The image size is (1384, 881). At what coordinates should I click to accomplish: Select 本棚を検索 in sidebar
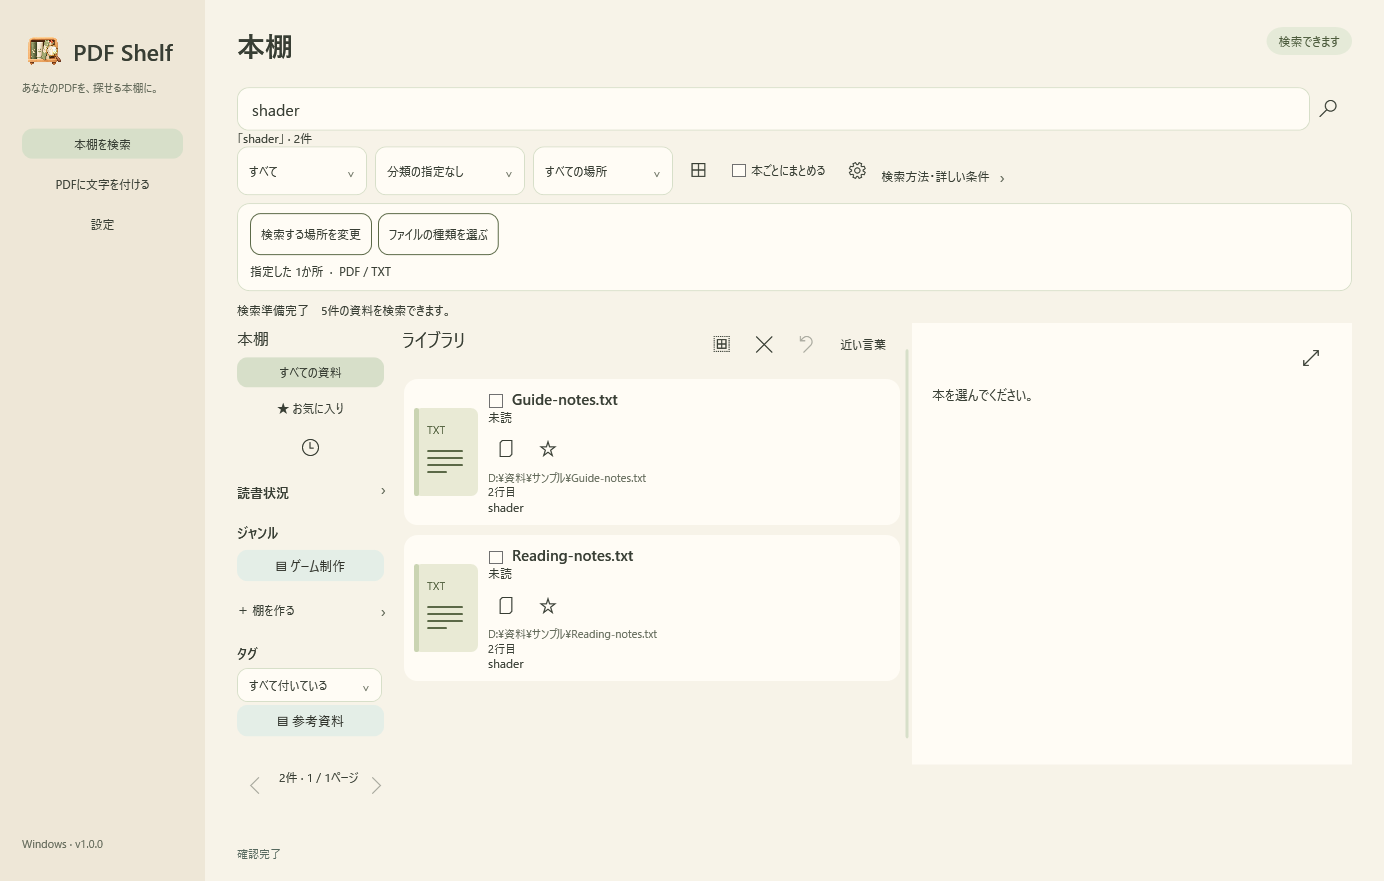tap(102, 144)
